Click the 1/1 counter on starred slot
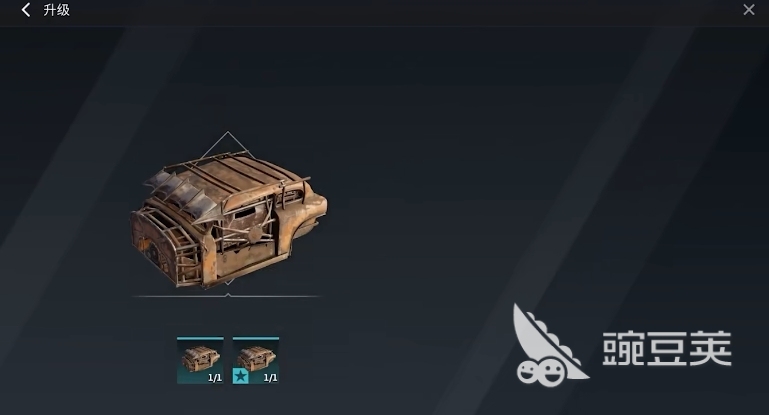769x415 pixels. point(270,378)
